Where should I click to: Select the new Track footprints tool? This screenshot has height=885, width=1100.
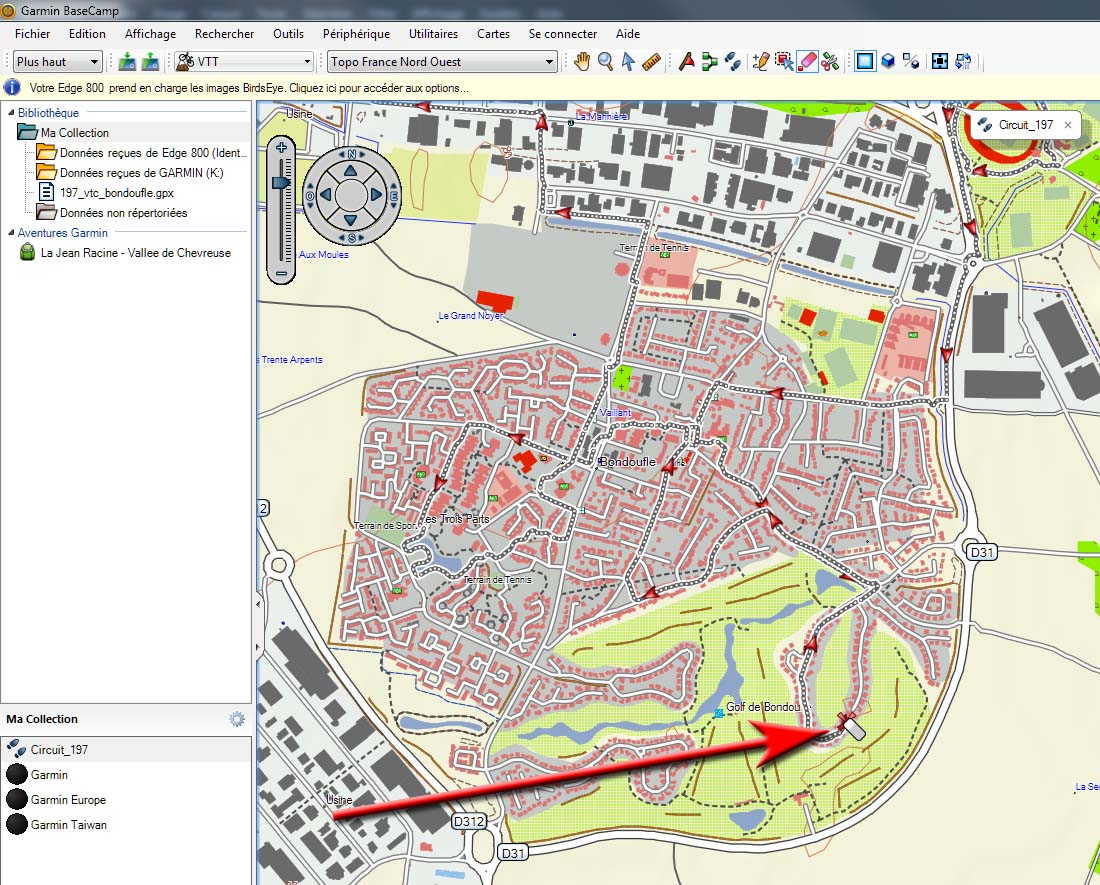click(x=732, y=62)
